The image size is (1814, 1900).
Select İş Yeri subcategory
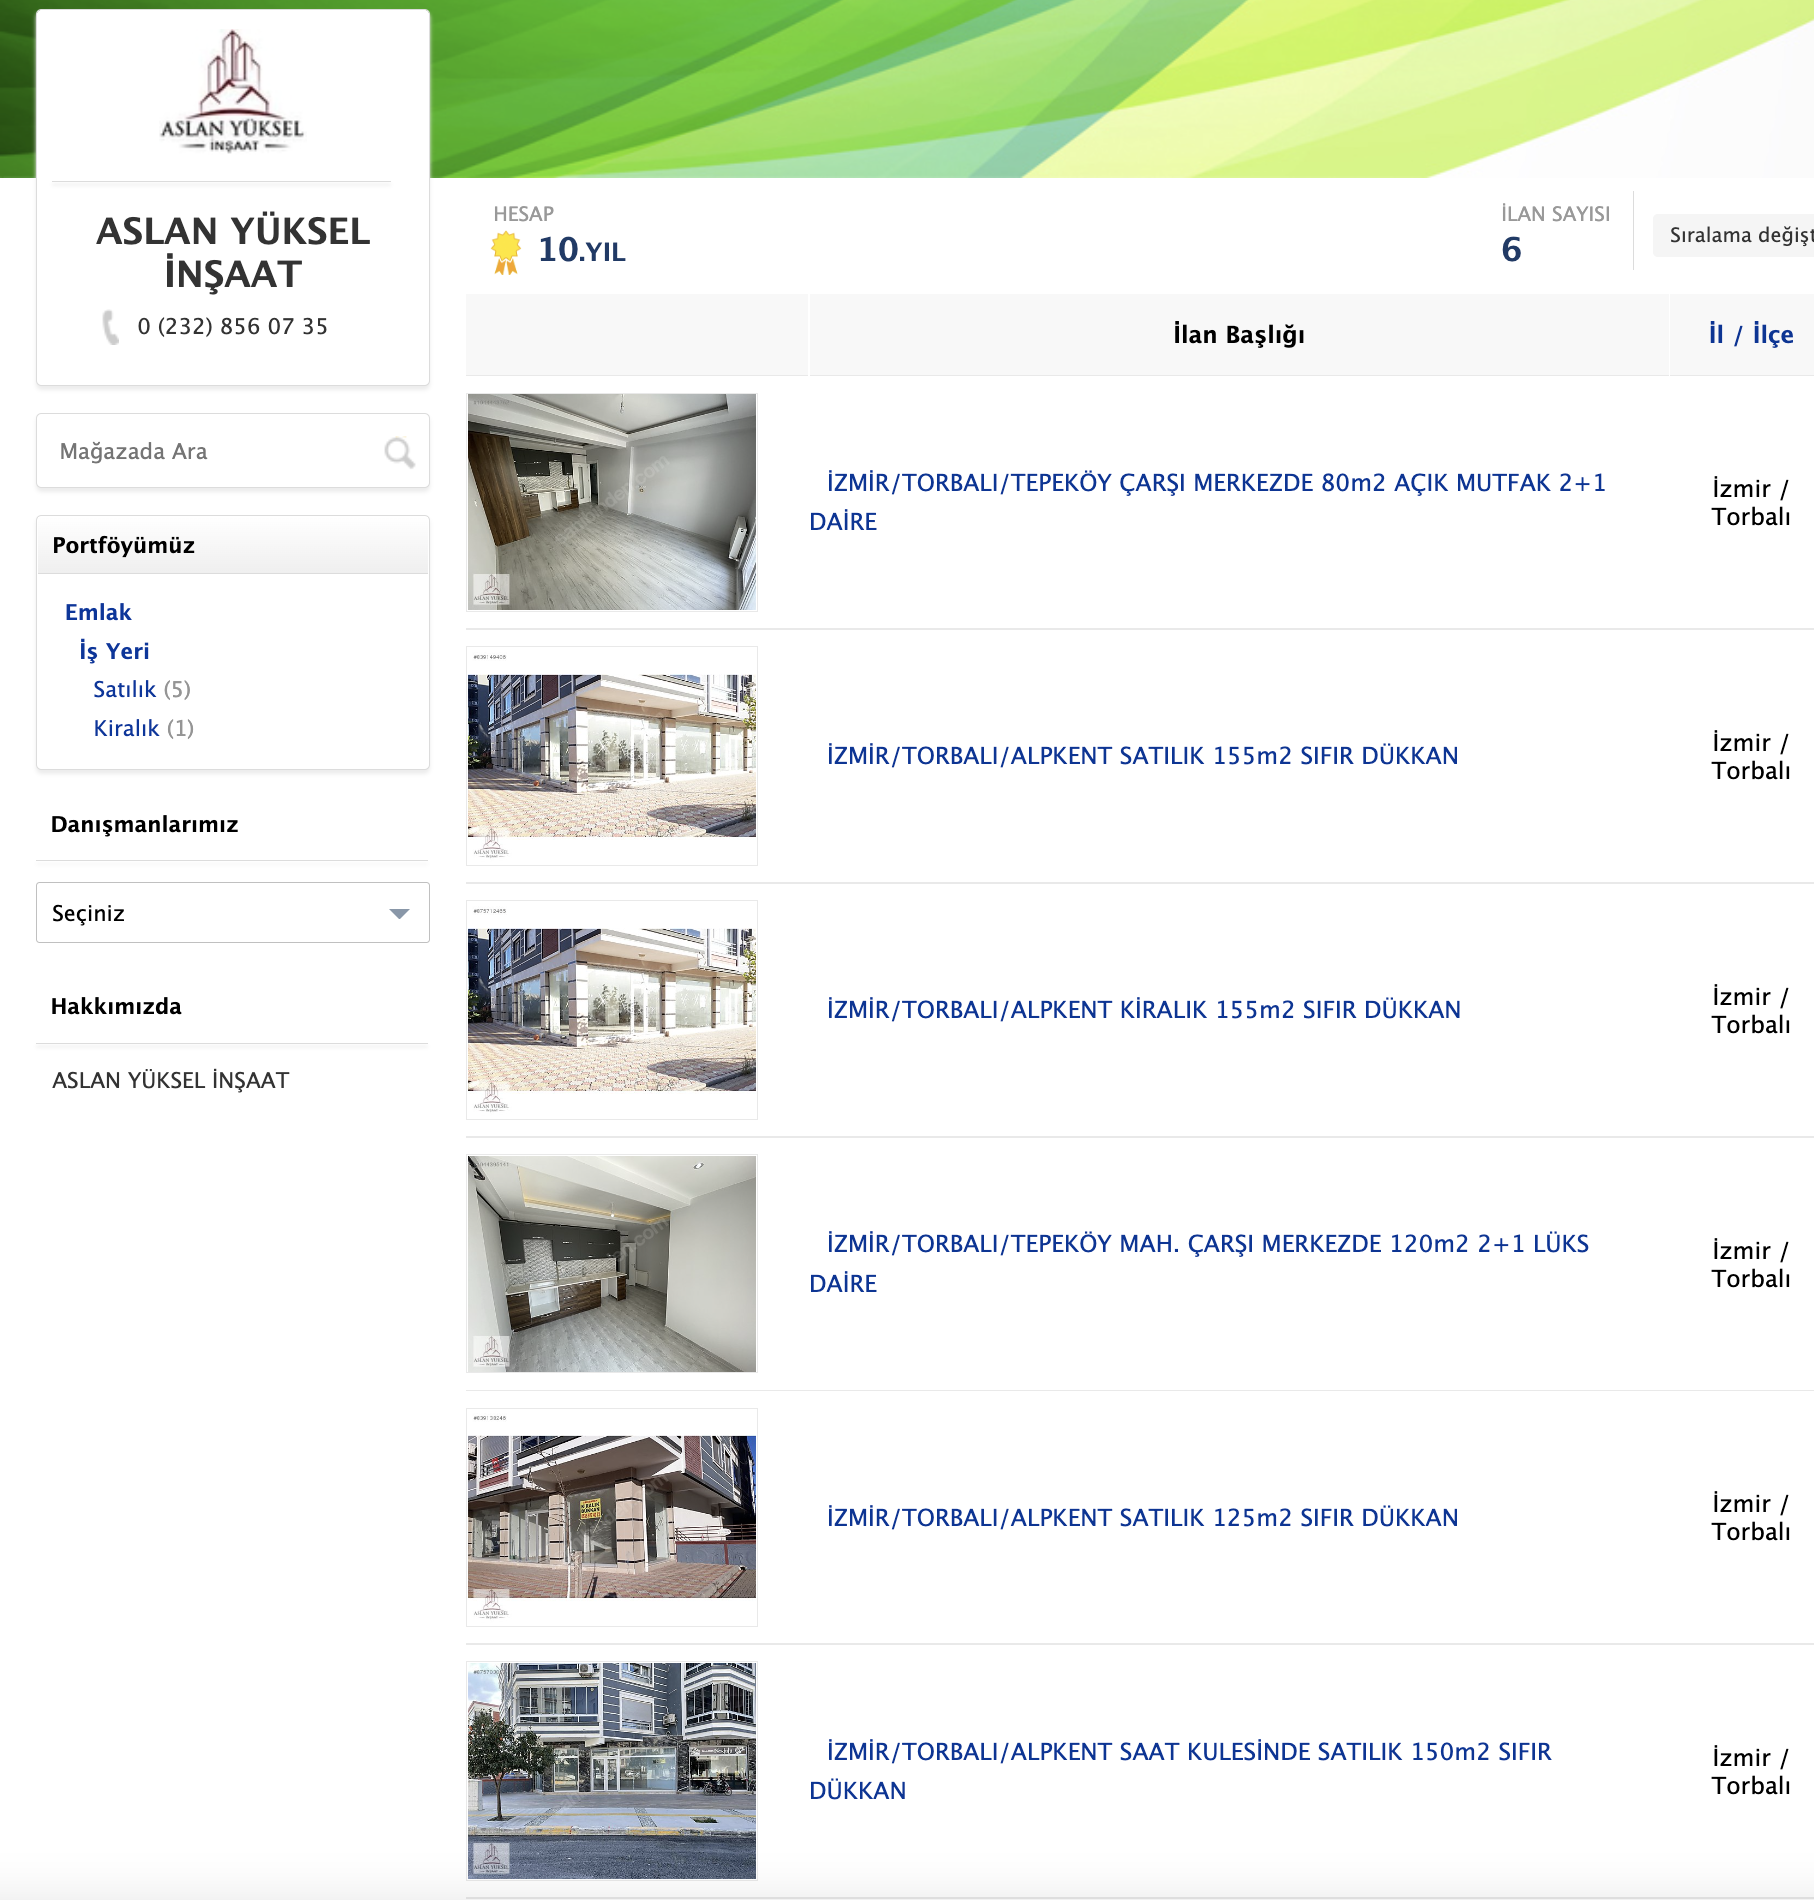[x=114, y=651]
